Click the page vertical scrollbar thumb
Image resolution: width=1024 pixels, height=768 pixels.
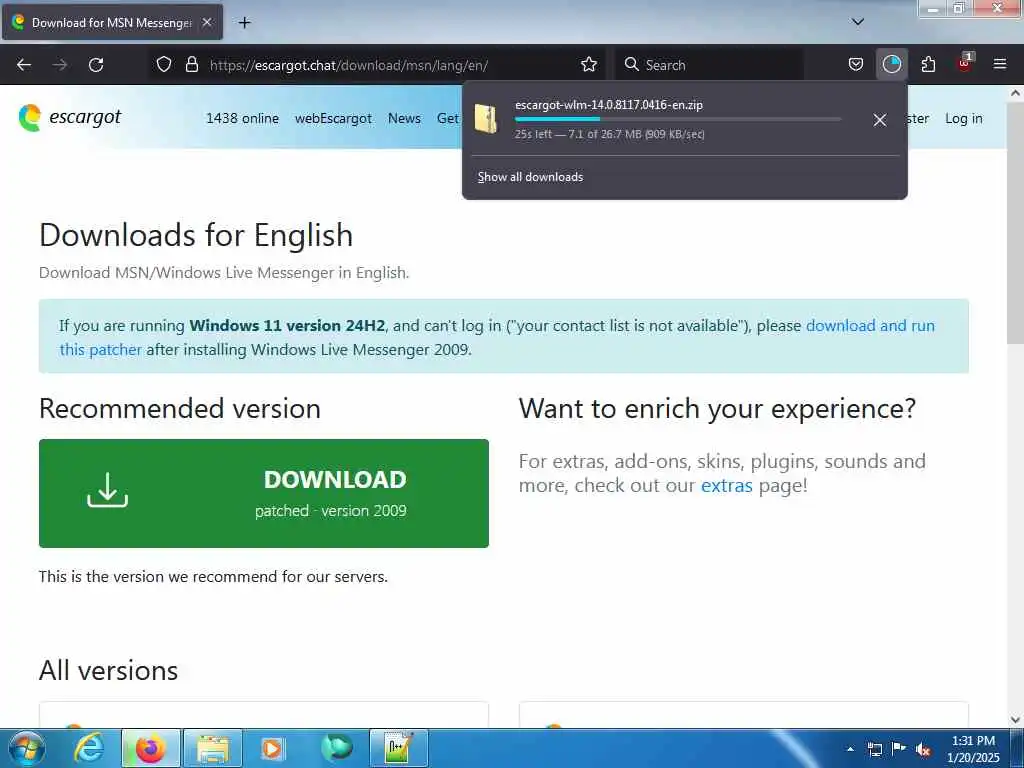click(1015, 222)
